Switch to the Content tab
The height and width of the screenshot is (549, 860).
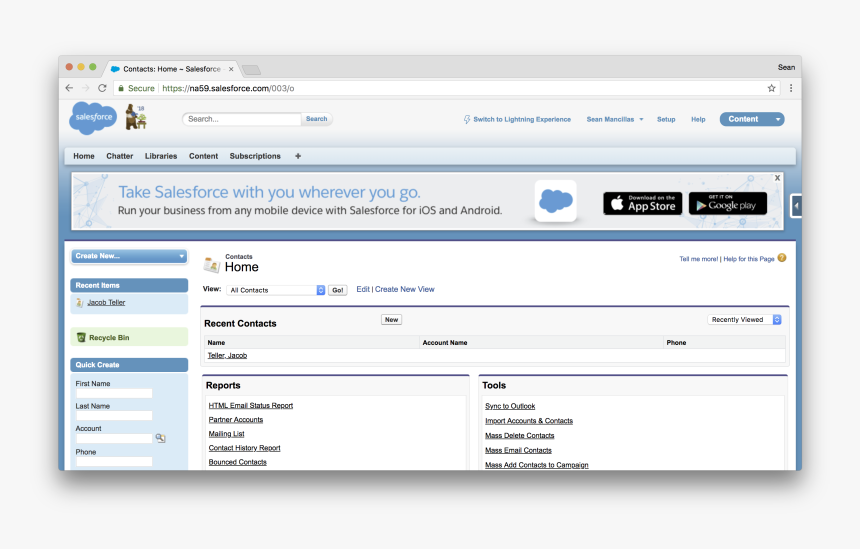(203, 156)
